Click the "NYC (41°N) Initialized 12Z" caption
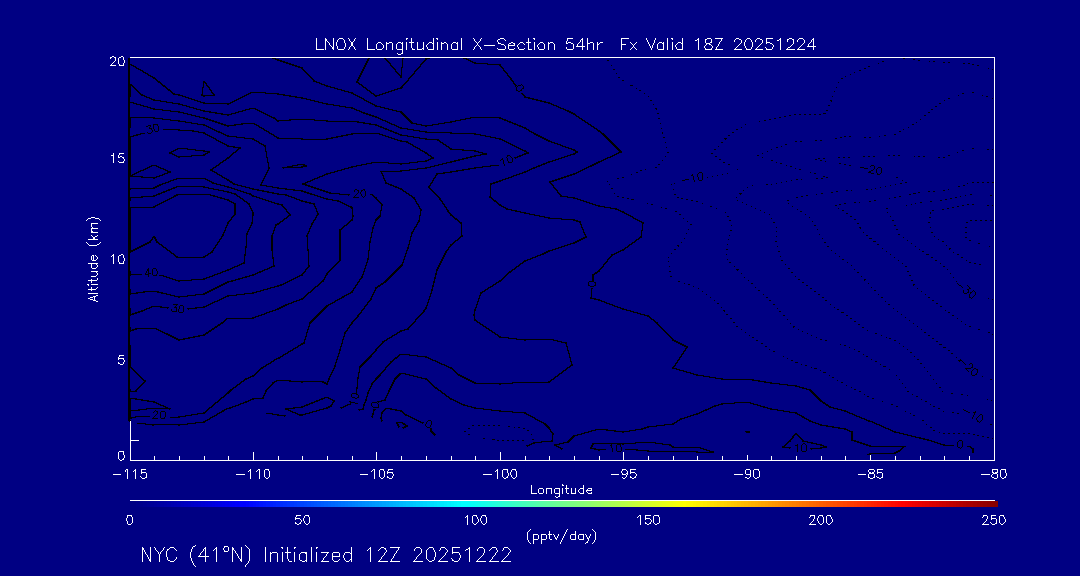This screenshot has width=1080, height=576. click(x=325, y=556)
